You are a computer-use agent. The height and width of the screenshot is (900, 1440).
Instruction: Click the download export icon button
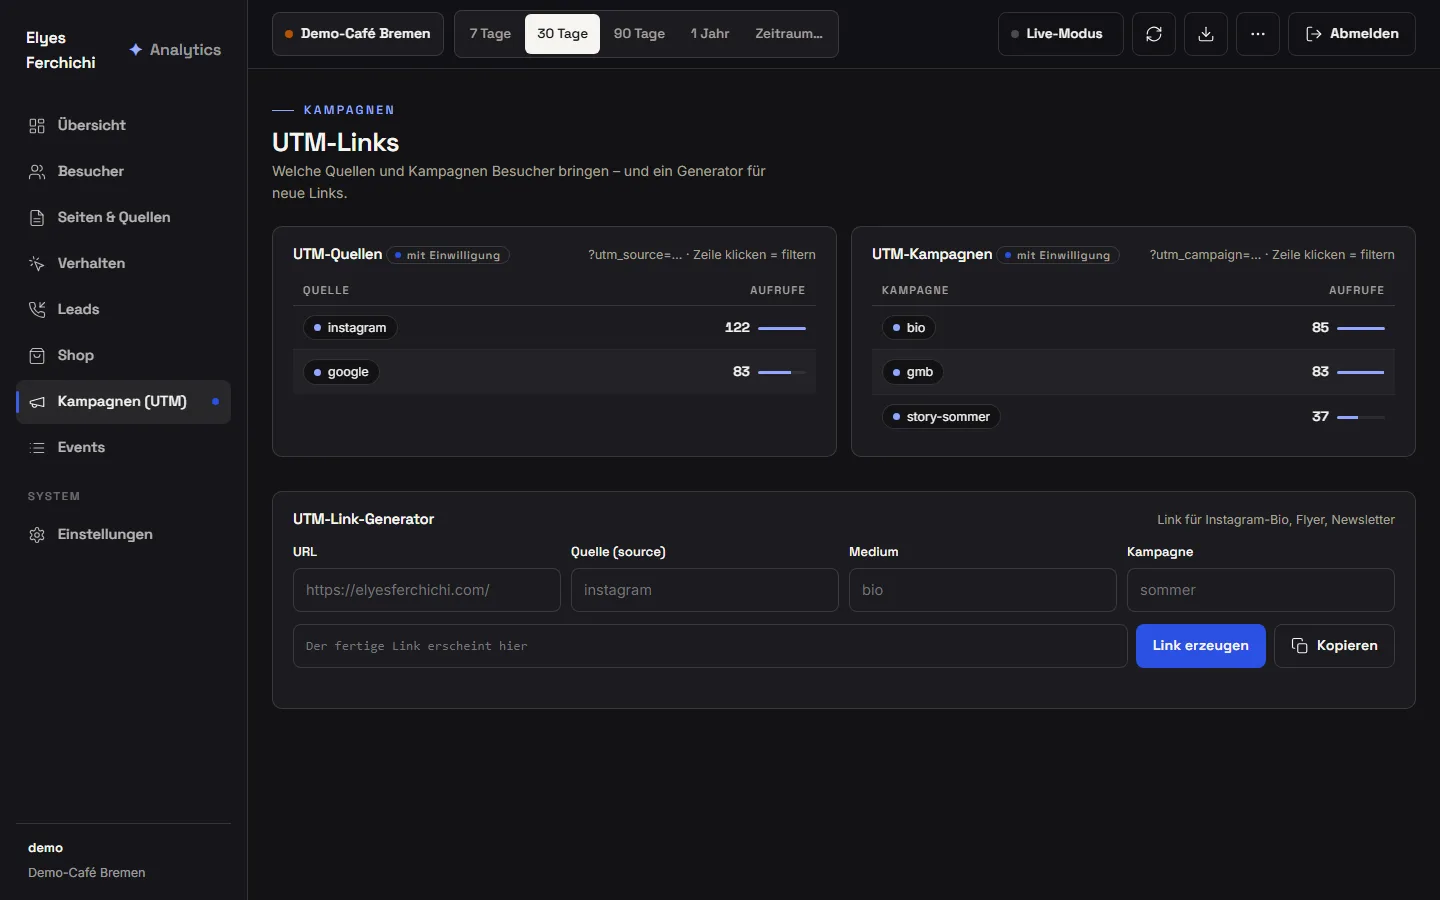click(x=1206, y=34)
